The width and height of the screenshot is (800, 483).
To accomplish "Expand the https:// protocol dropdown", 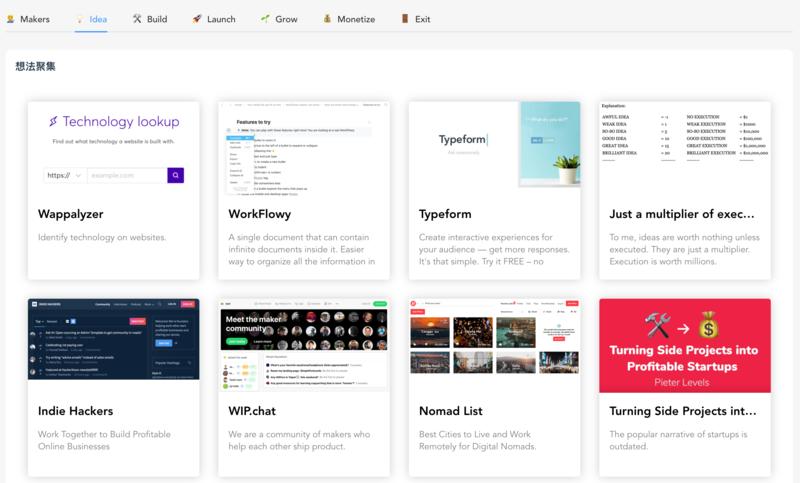I will (64, 175).
